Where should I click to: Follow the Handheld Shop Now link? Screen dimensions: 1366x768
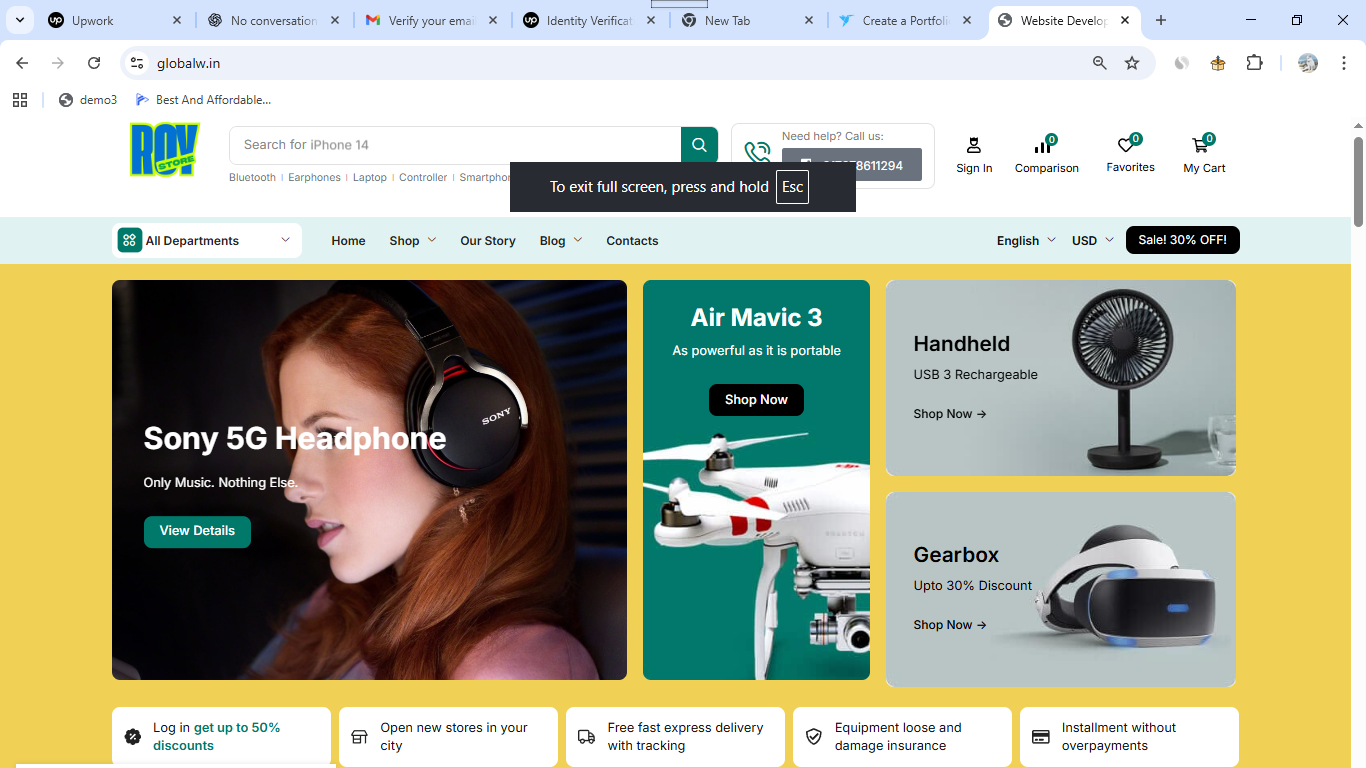click(x=949, y=414)
